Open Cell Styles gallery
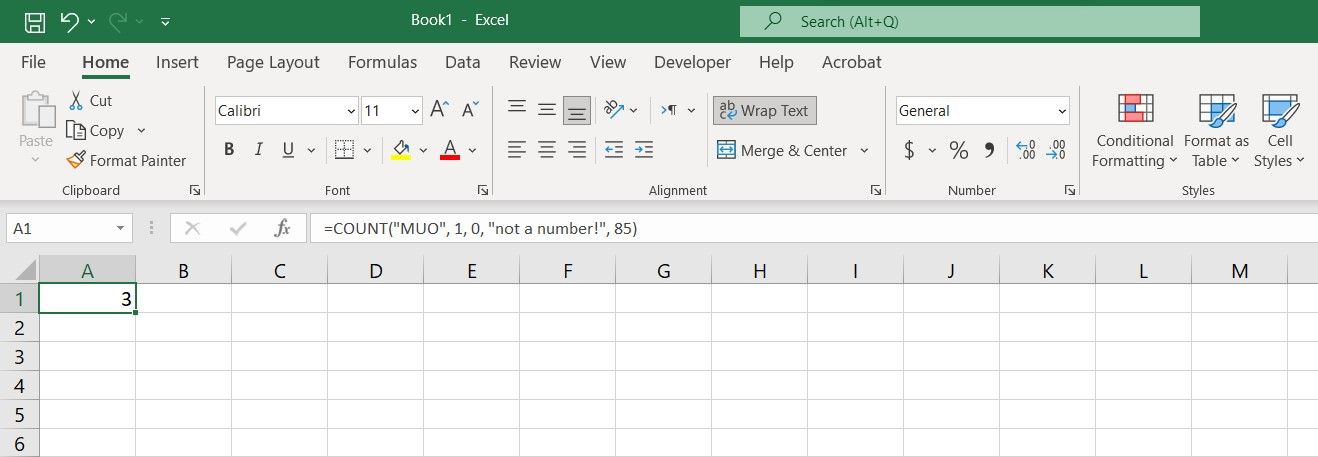Viewport: 1318px width, 457px height. pos(1280,131)
